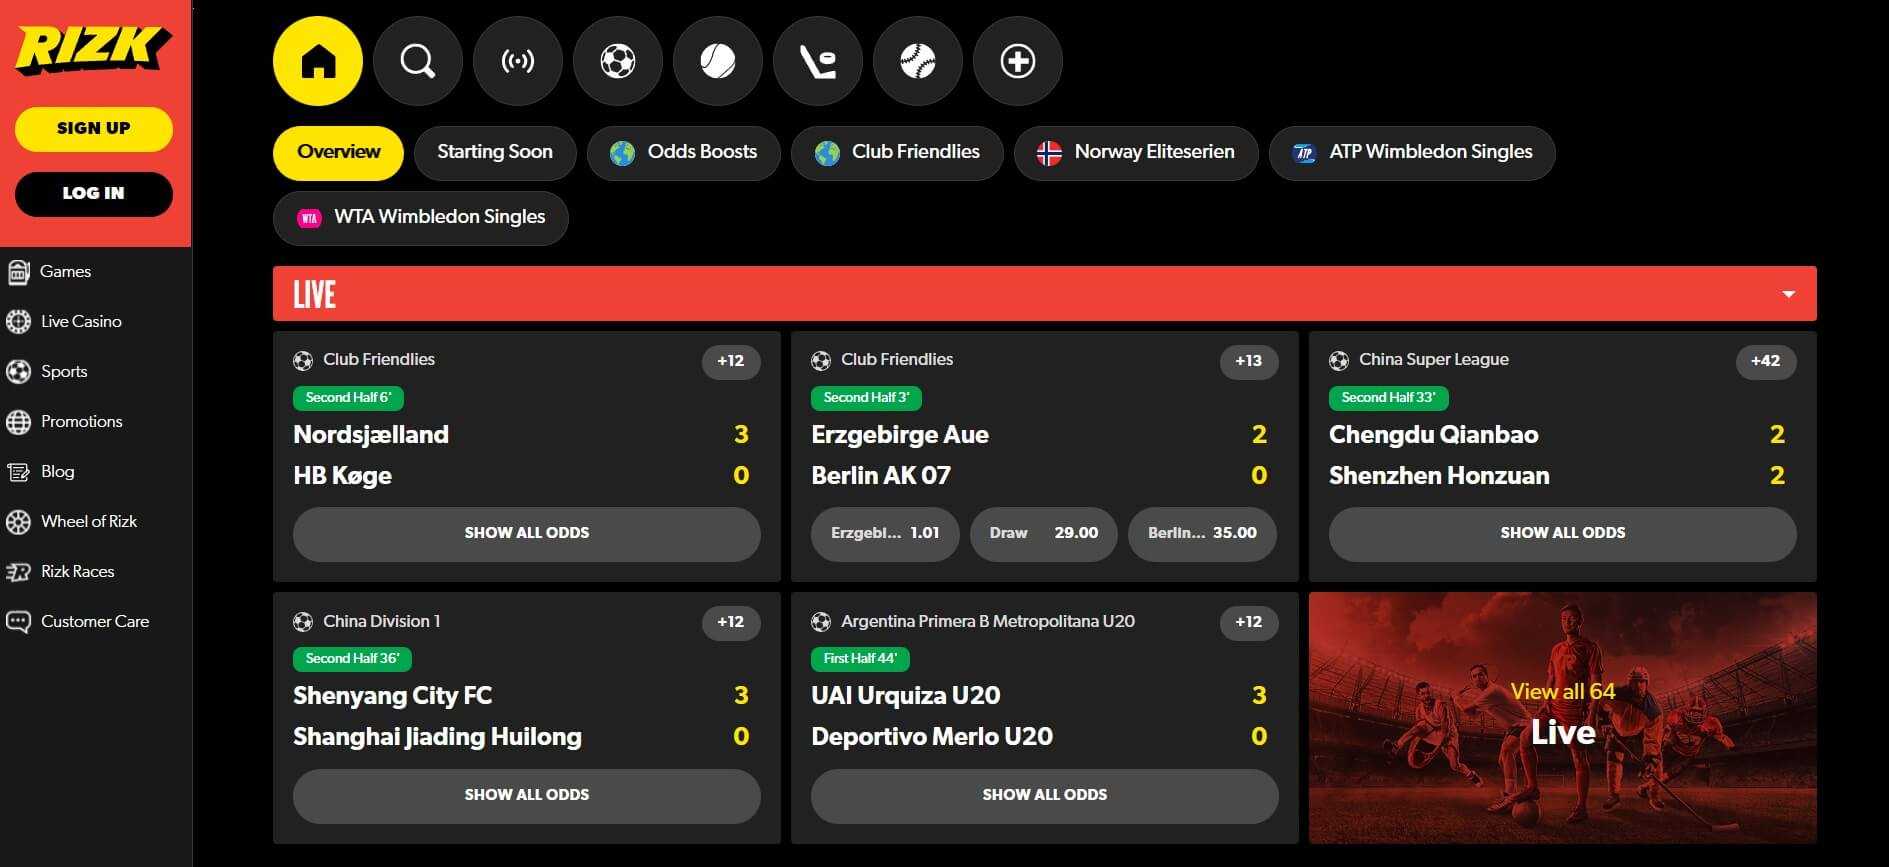Click the Customer Care chat icon
Viewport: 1889px width, 867px height.
[x=18, y=621]
